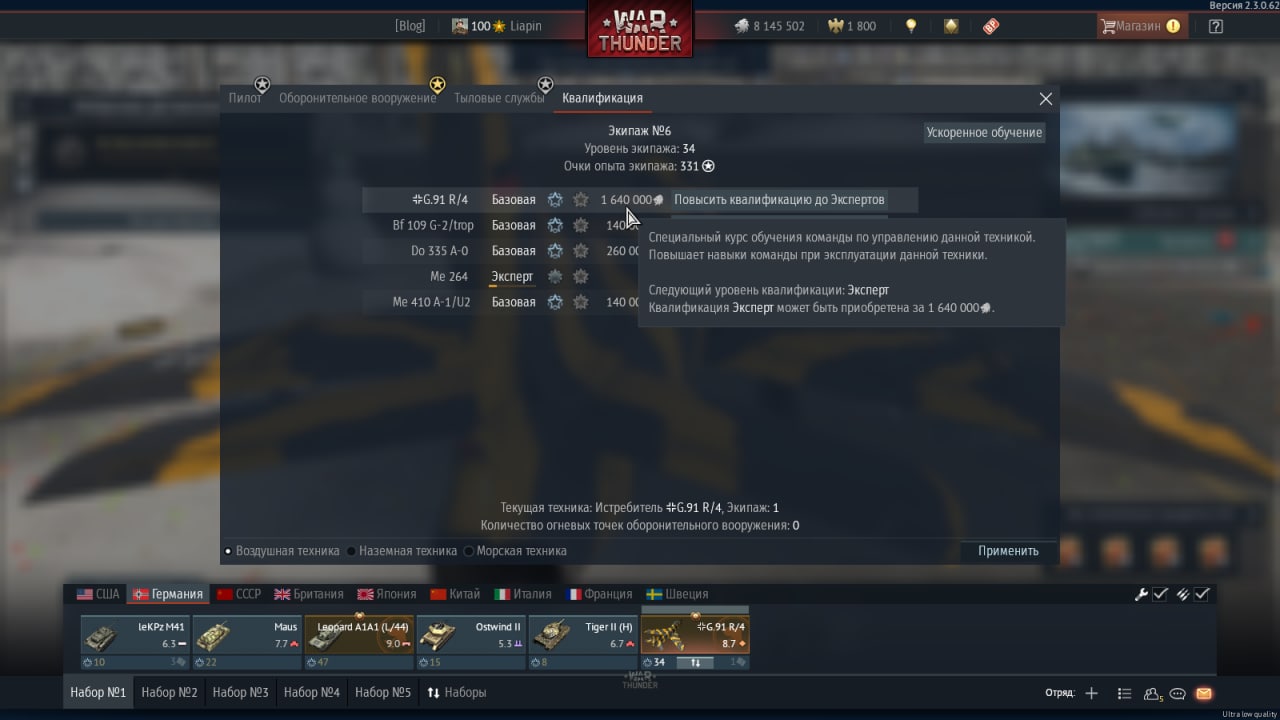
Task: Click Повысить квалификацию до Экспертов button
Action: pyautogui.click(x=779, y=199)
